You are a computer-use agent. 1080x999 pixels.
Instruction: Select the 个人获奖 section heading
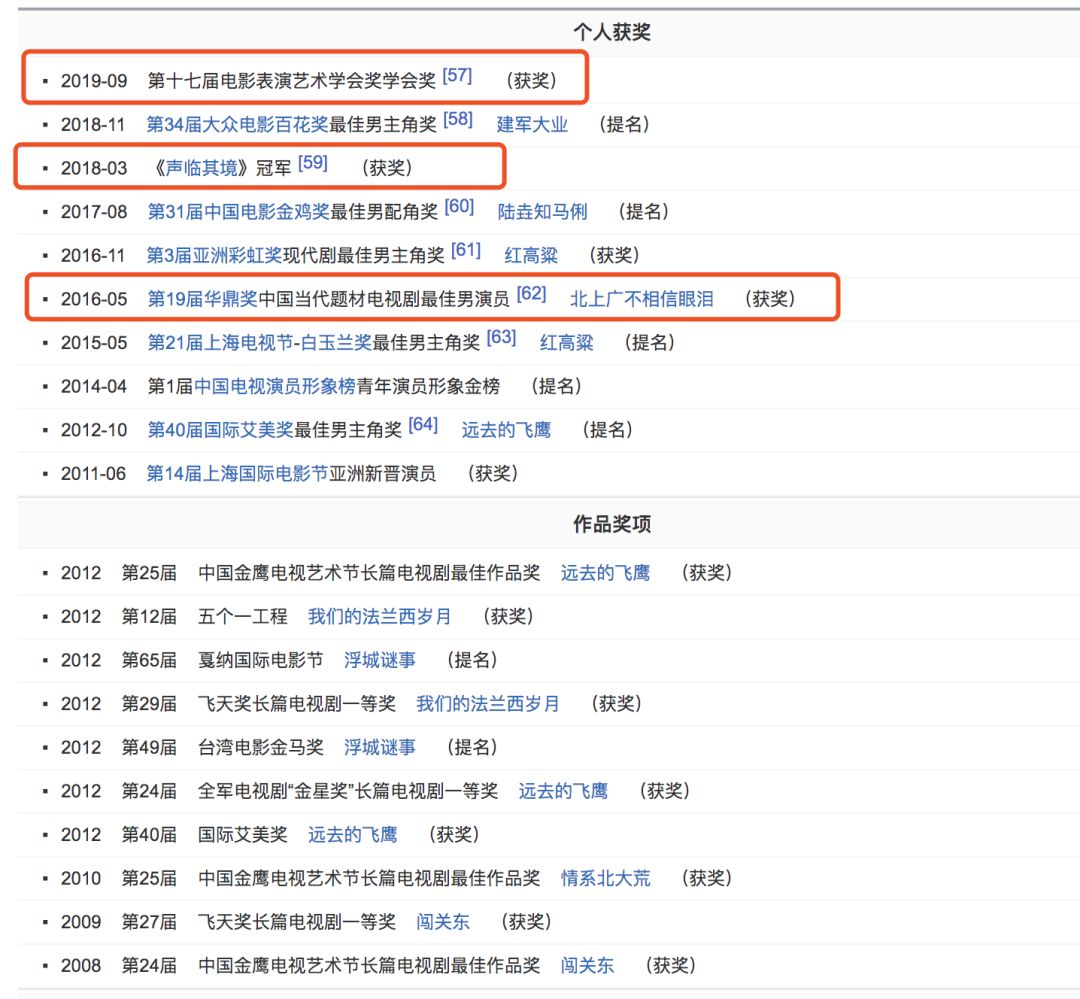pos(612,32)
